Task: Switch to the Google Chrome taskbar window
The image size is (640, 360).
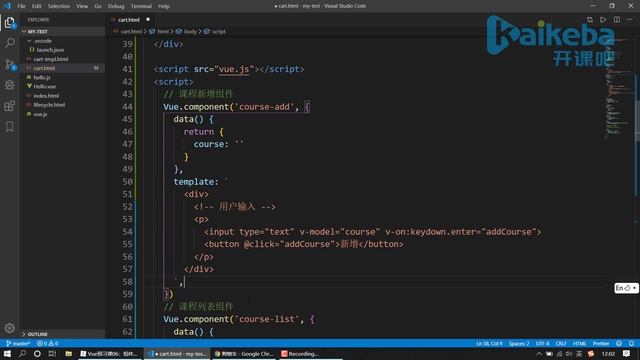Action: click(244, 354)
